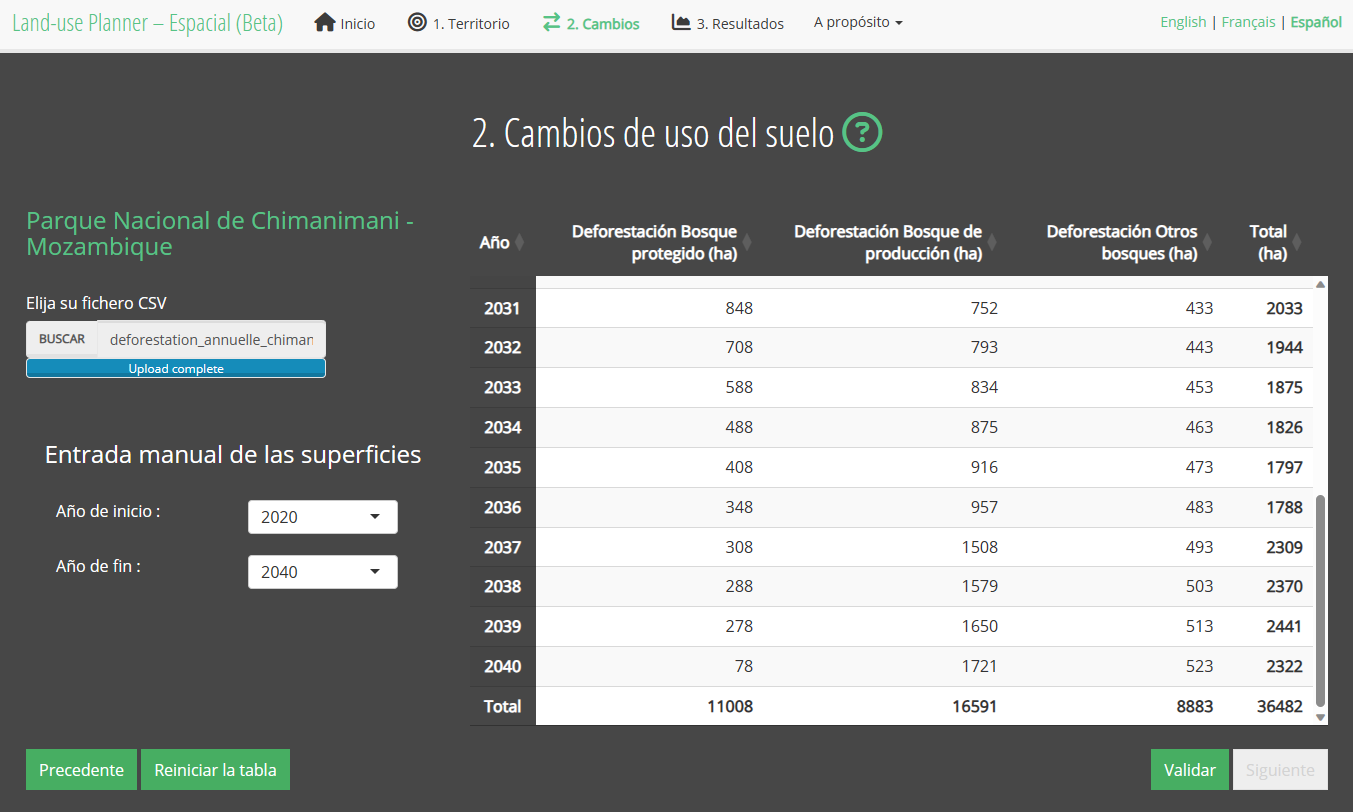The image size is (1353, 812).
Task: Sort by Deforestación Otros bosques arrows
Action: (1207, 243)
